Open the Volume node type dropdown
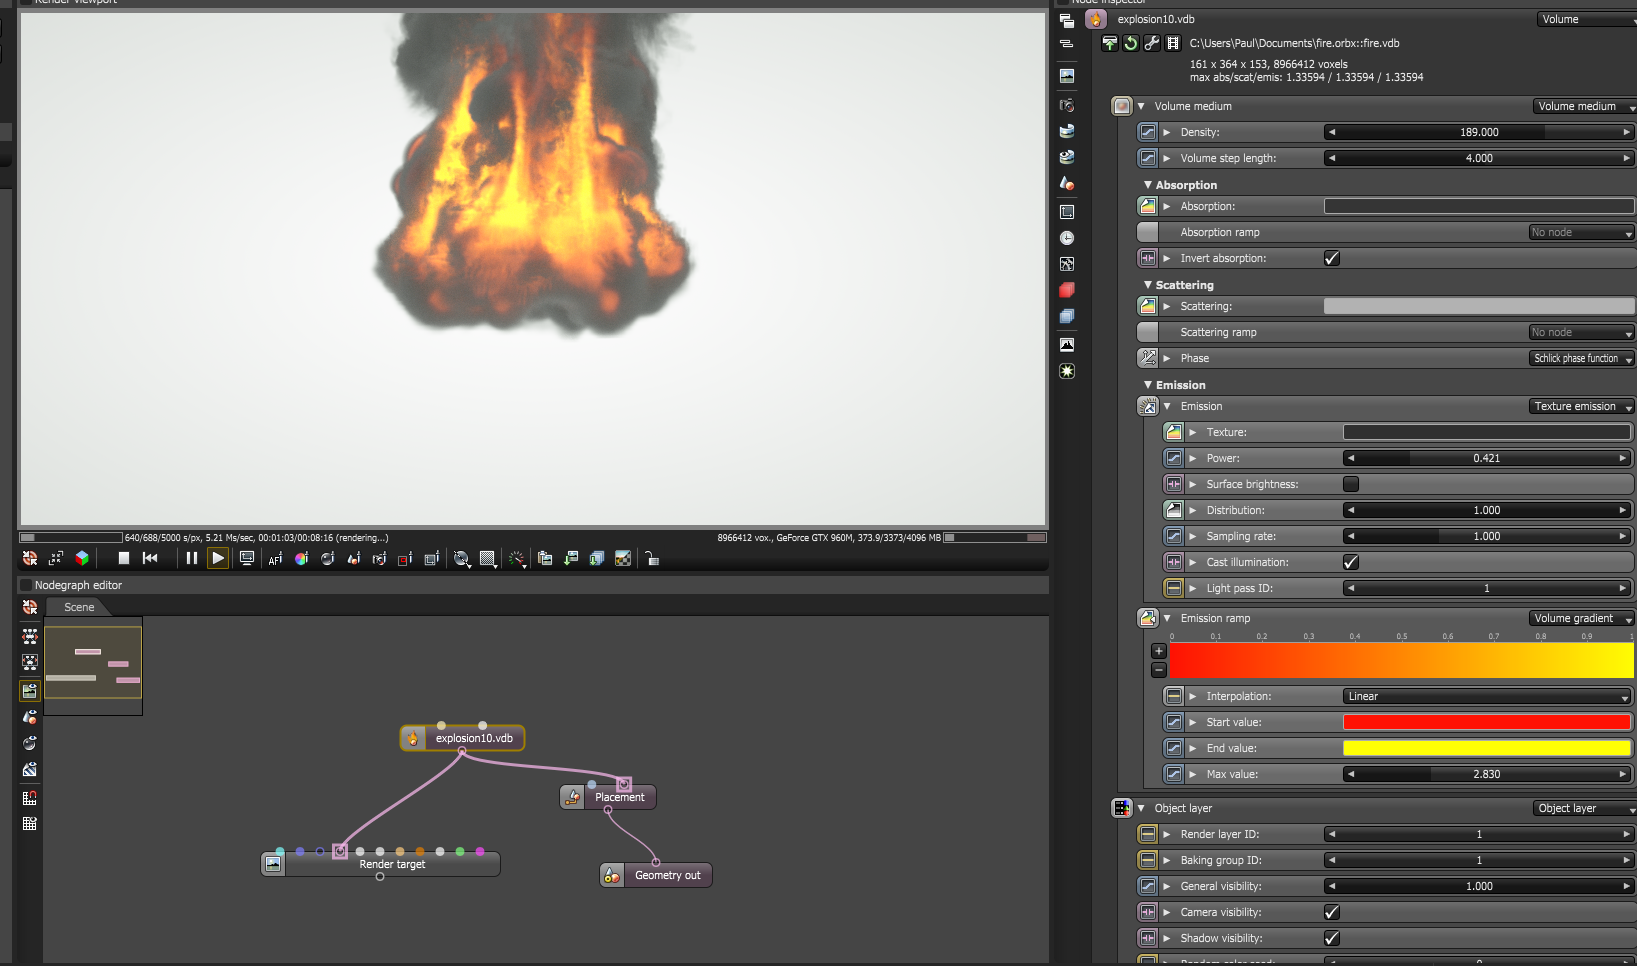Viewport: 1637px width, 966px height. [x=1587, y=19]
